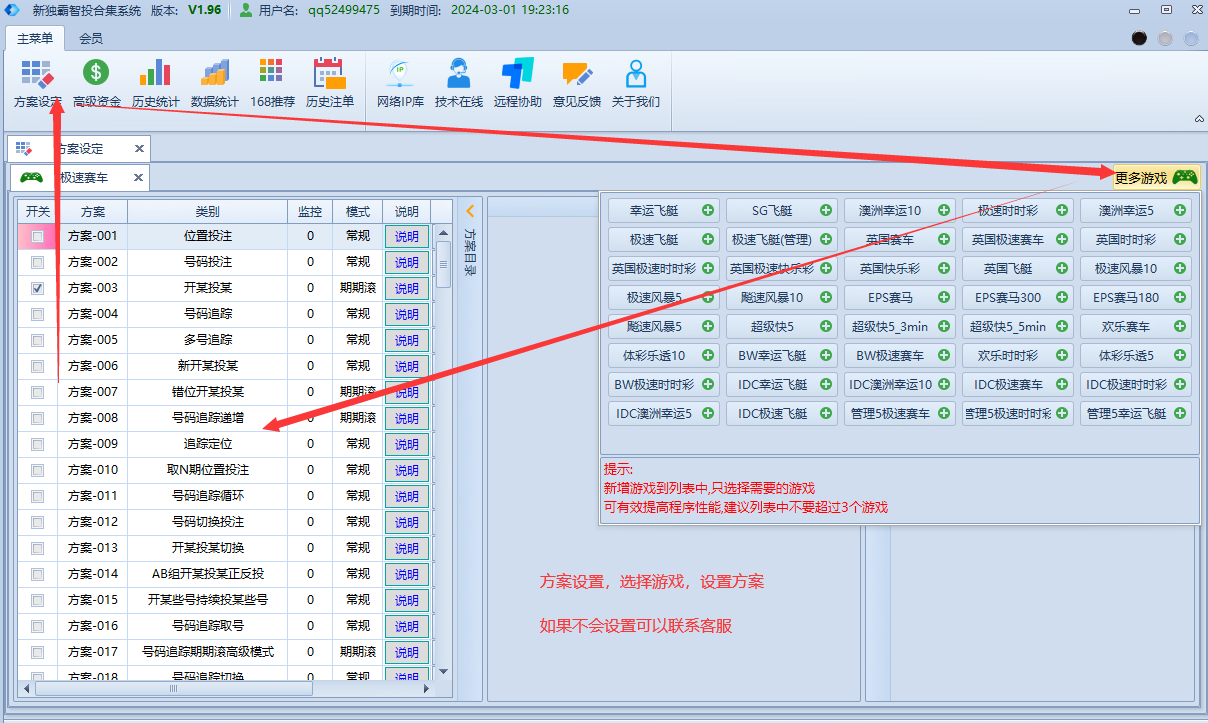Toggle checkbox for 方案-009

click(37, 444)
